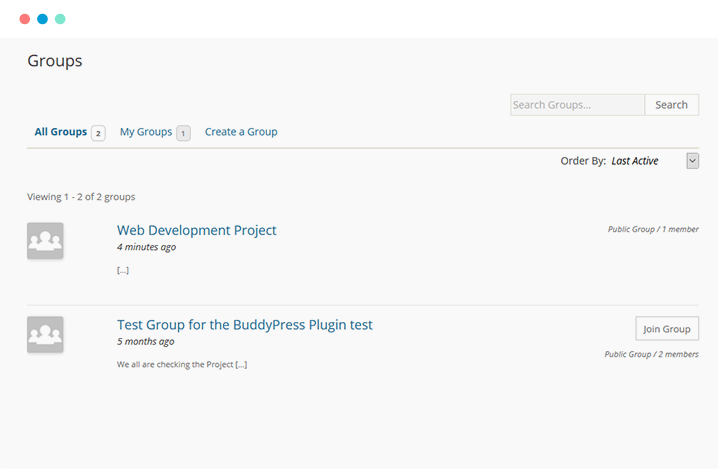Click the Web Development Project group avatar
Viewport: 719px width, 469px height.
coord(45,241)
